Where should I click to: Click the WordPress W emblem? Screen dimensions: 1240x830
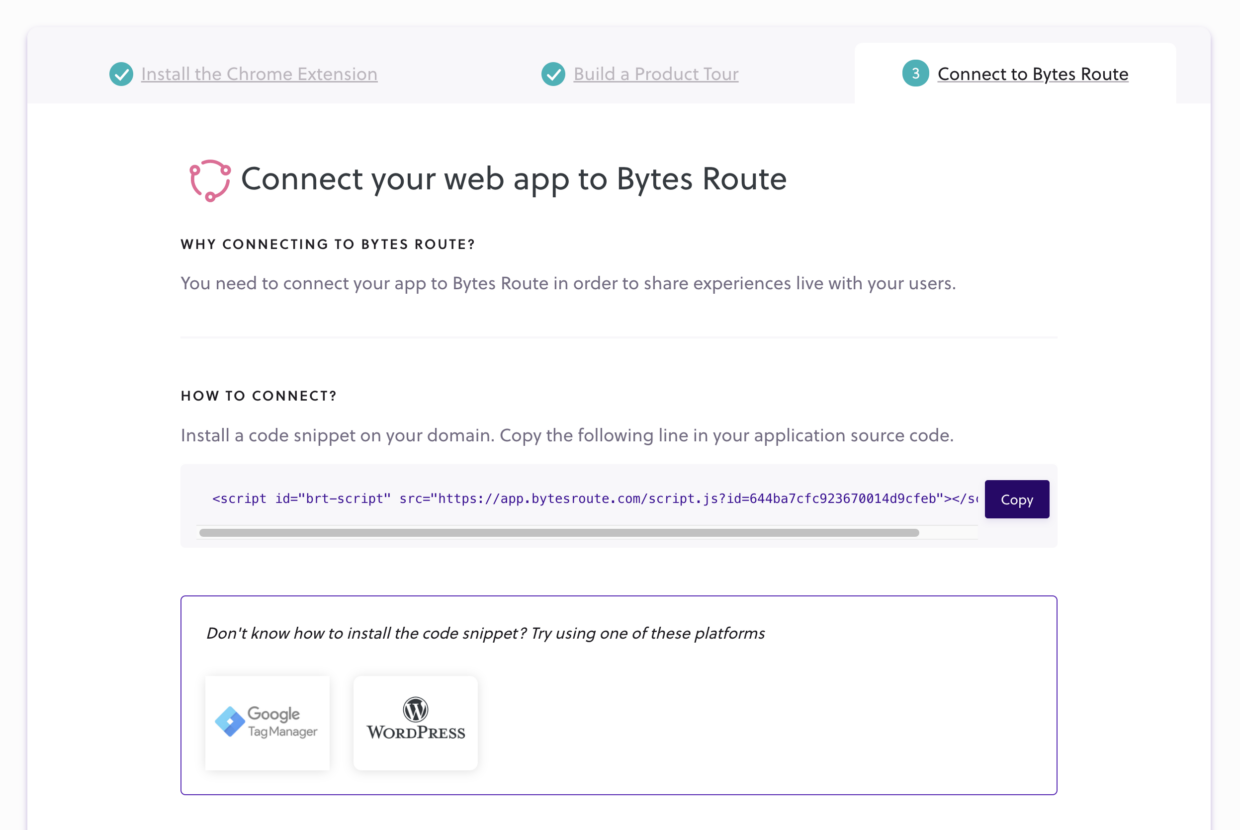click(x=415, y=709)
